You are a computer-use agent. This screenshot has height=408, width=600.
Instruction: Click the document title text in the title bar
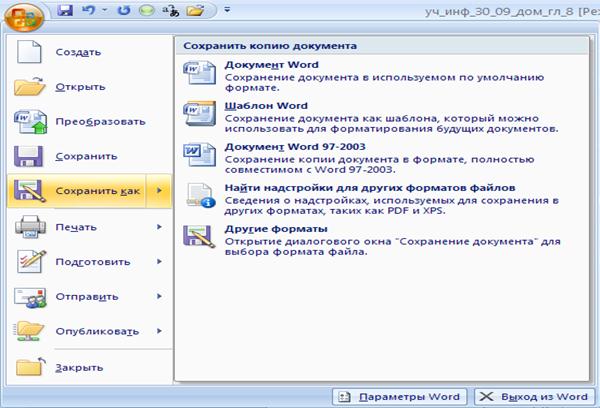pyautogui.click(x=512, y=11)
